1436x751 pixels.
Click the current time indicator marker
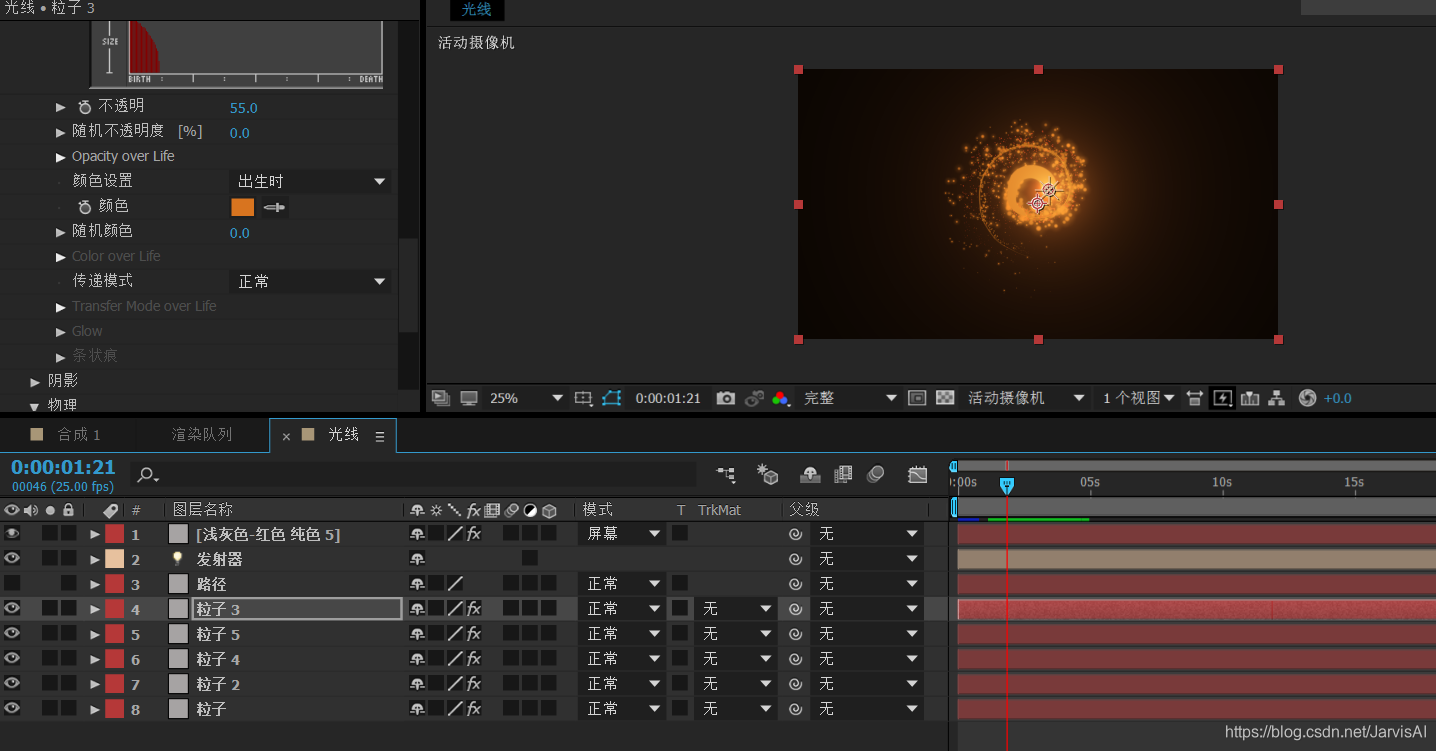coord(1007,485)
